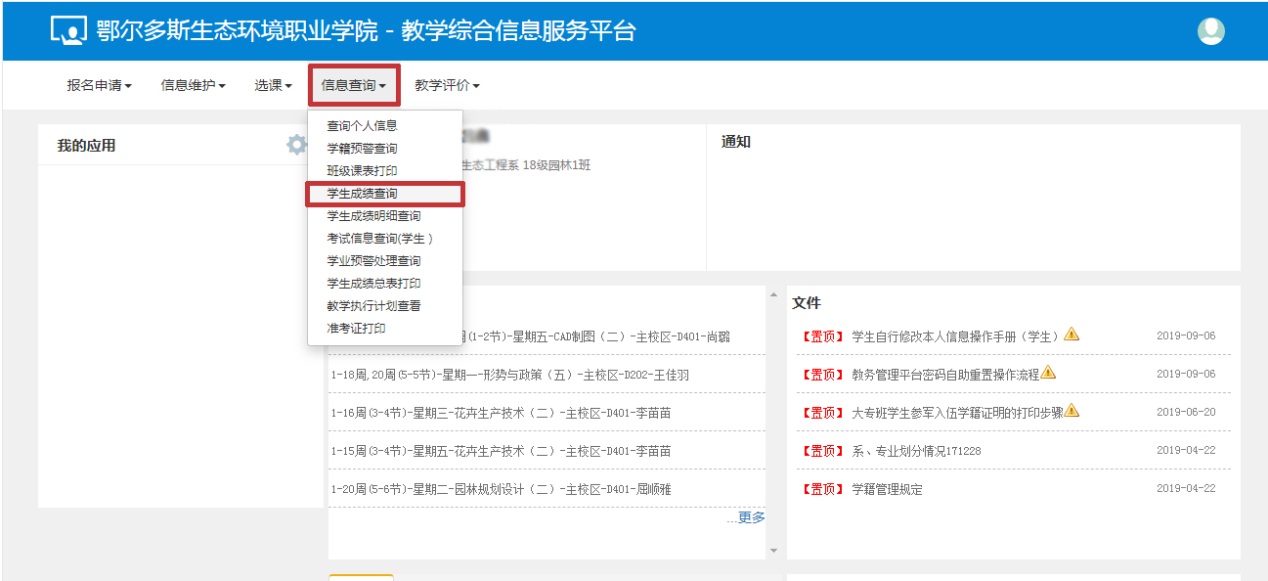
Task: Click the gear icon in 我的应用 panel
Action: click(297, 145)
